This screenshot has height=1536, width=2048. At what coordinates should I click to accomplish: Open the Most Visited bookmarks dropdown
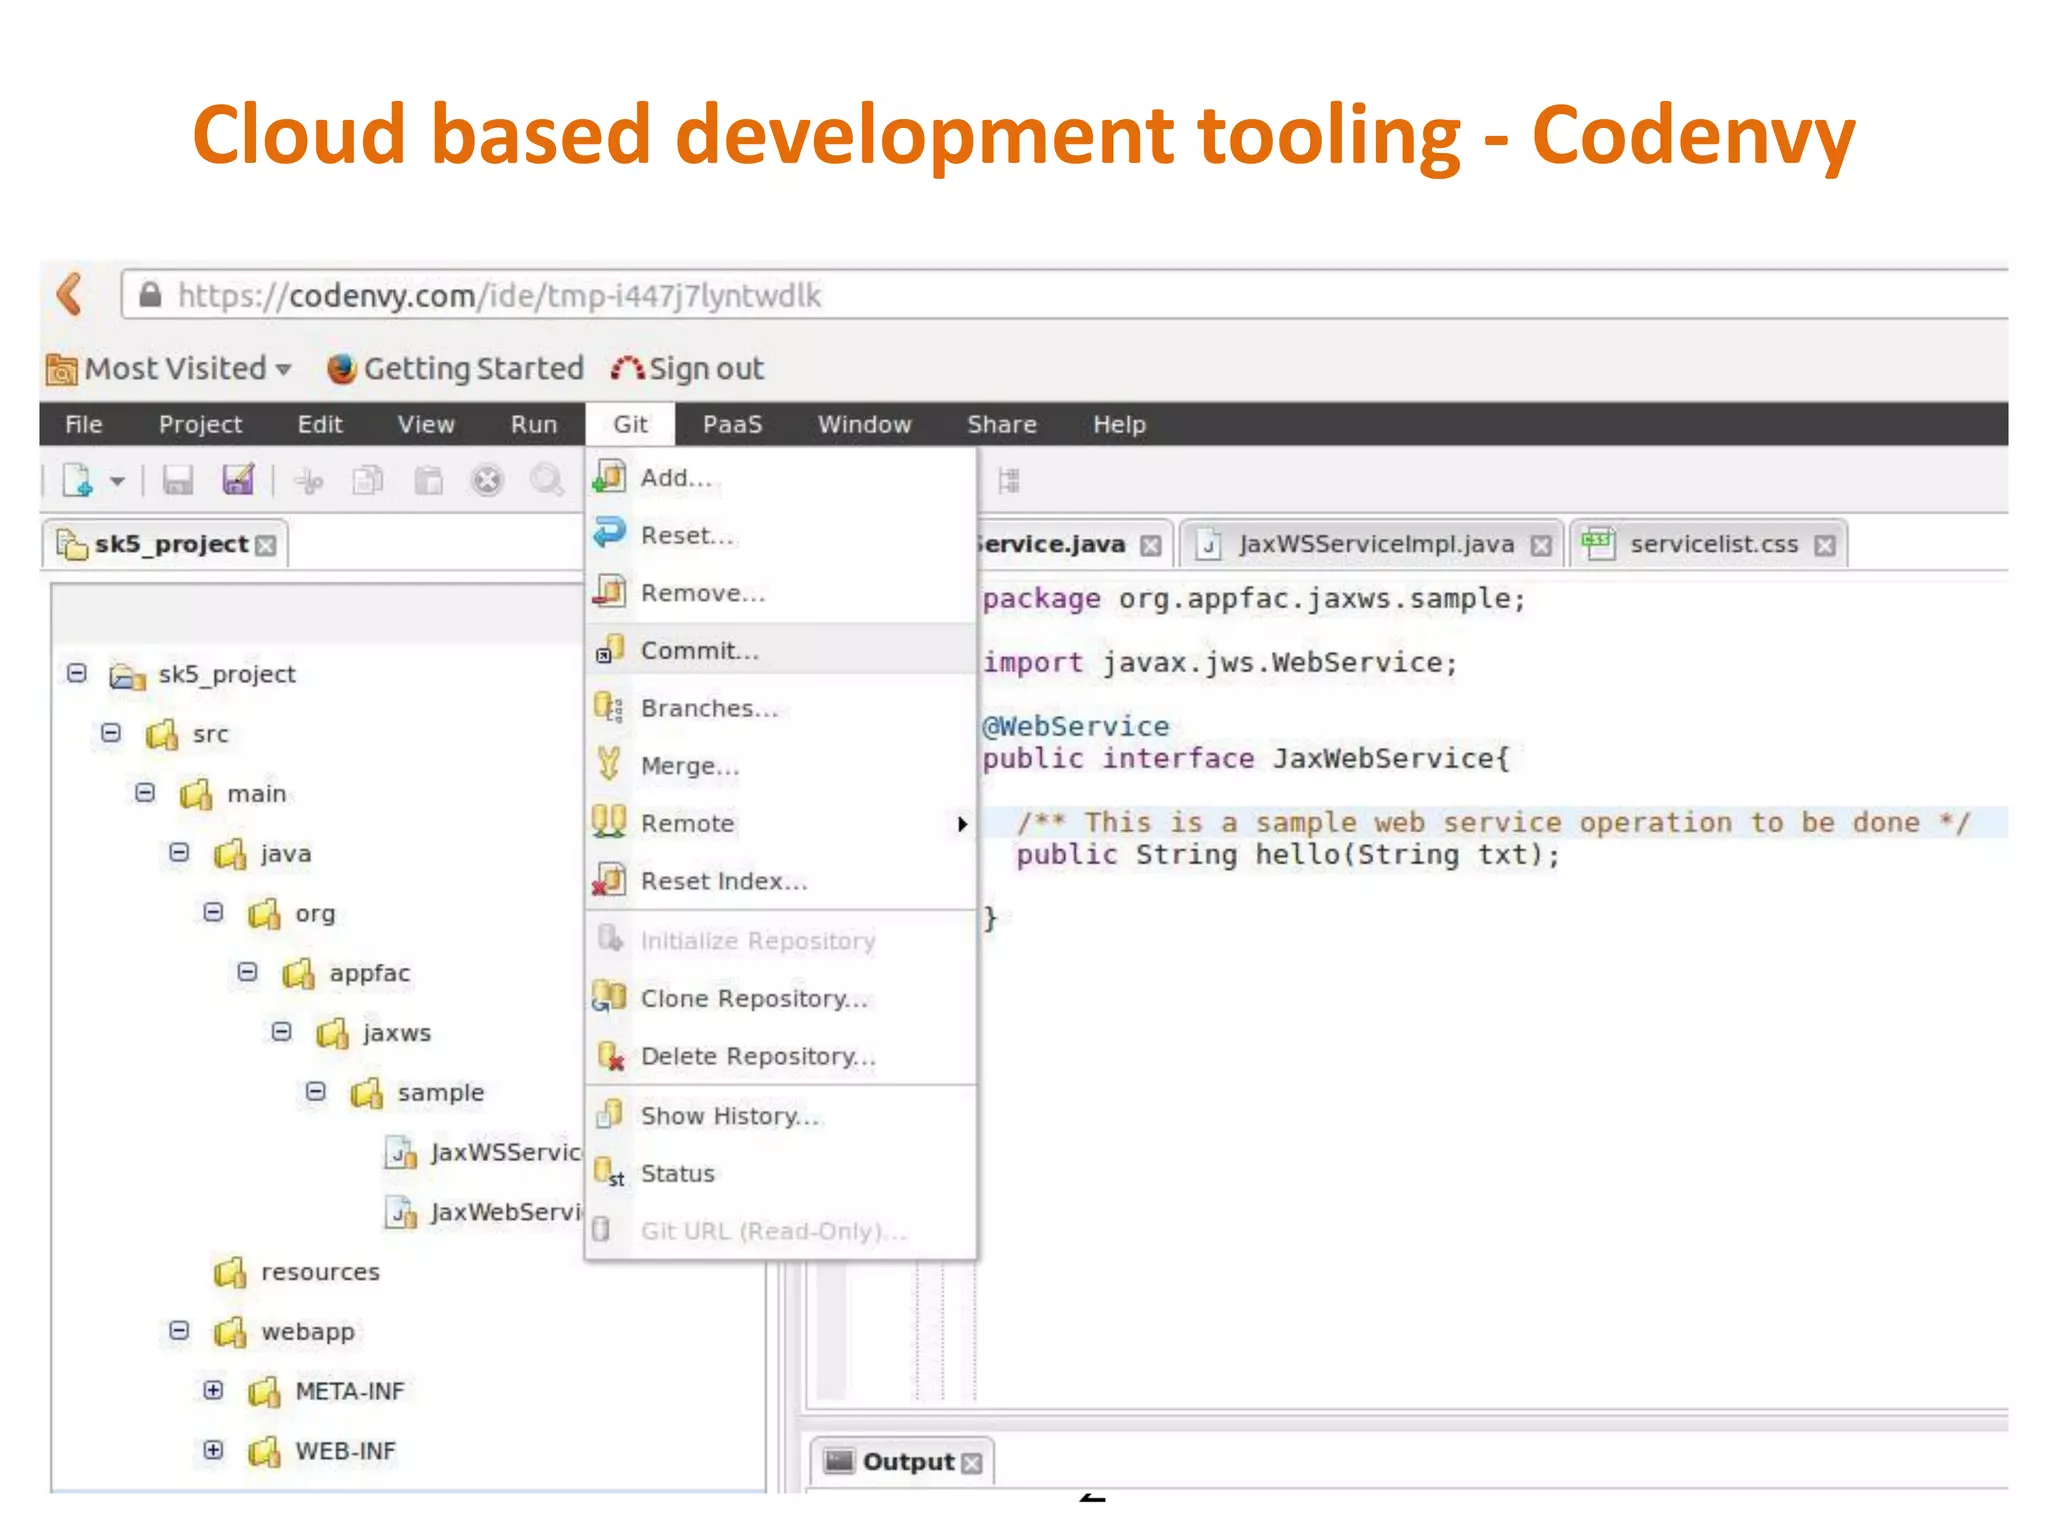(x=284, y=369)
